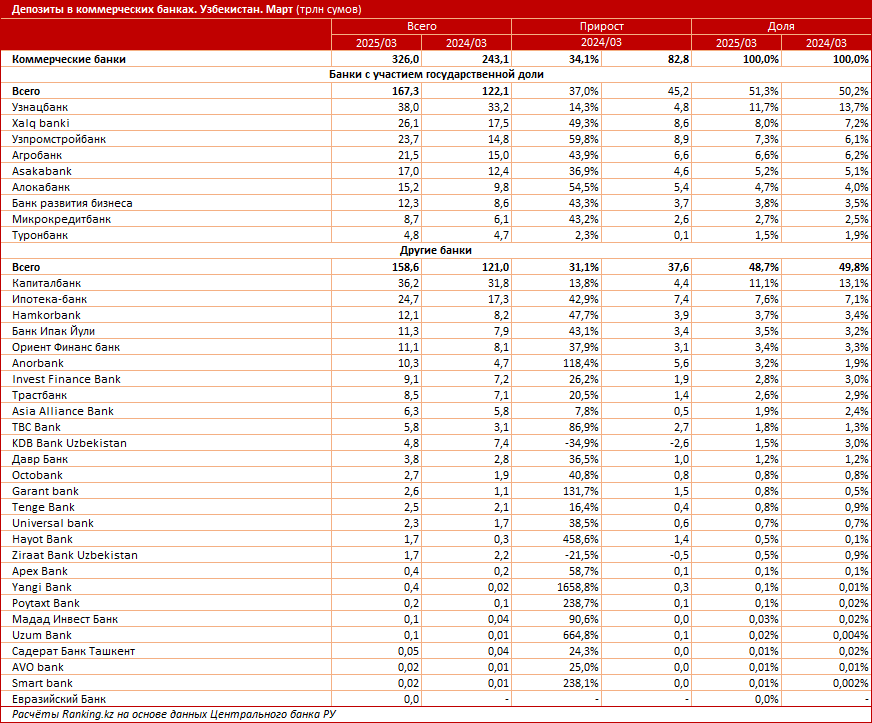872x723 pixels.
Task: Select the table title 'Депозиты в коммерческих банках'
Action: [104, 9]
